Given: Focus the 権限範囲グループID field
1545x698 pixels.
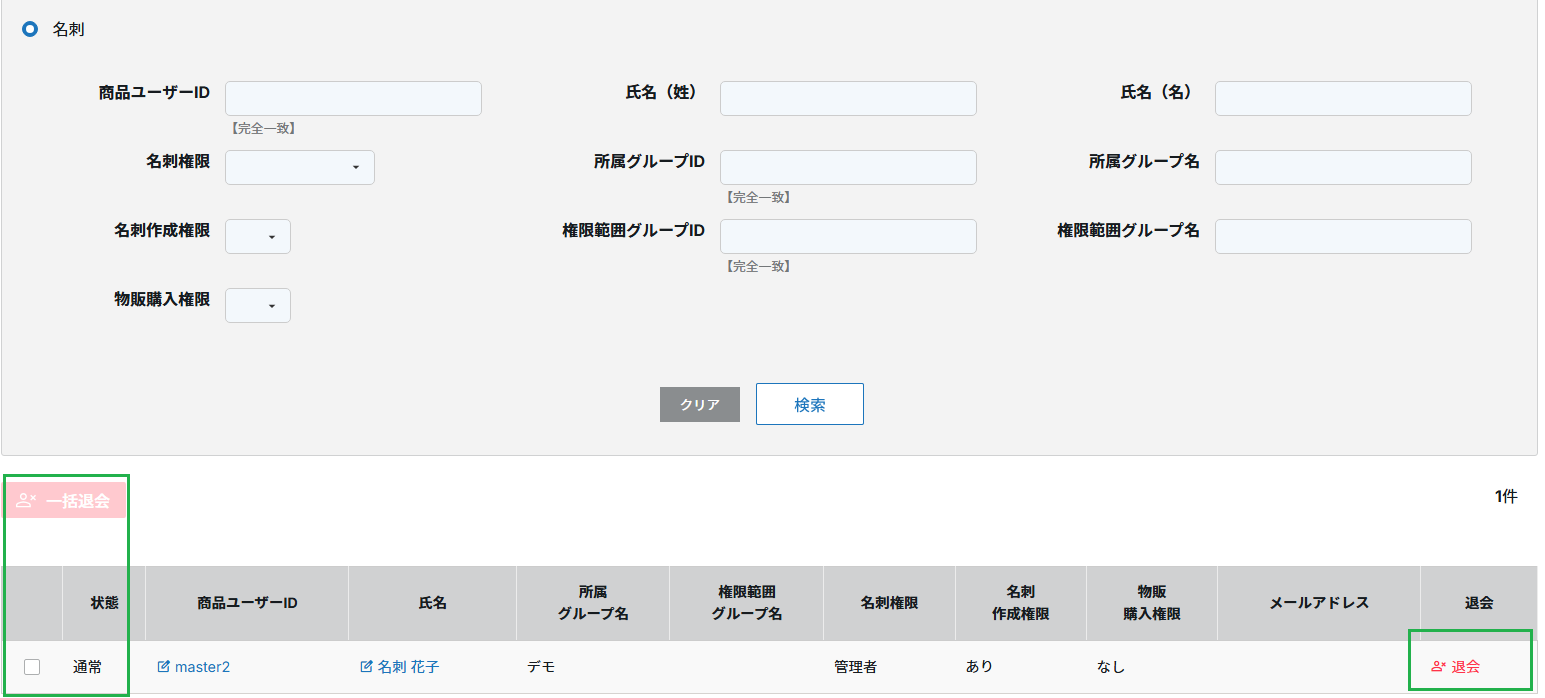Looking at the screenshot, I should 848,237.
